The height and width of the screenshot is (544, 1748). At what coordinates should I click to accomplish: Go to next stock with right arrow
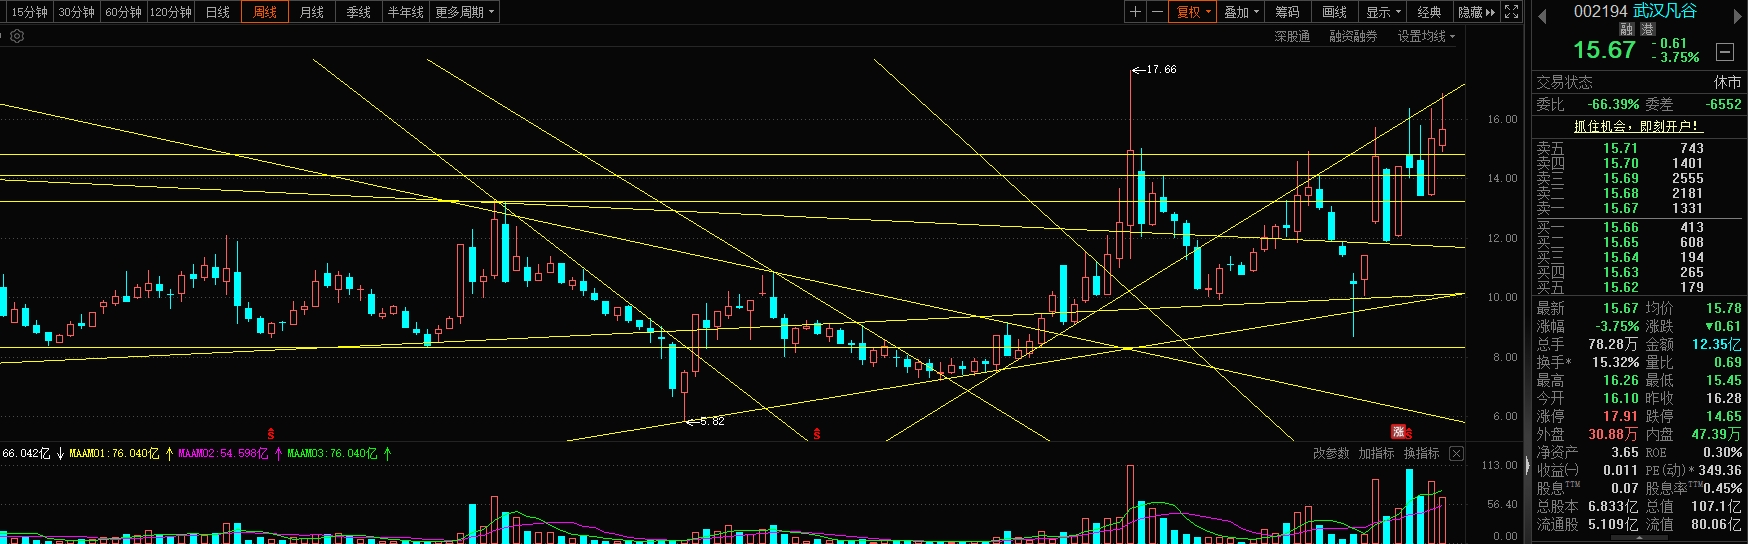(1738, 16)
